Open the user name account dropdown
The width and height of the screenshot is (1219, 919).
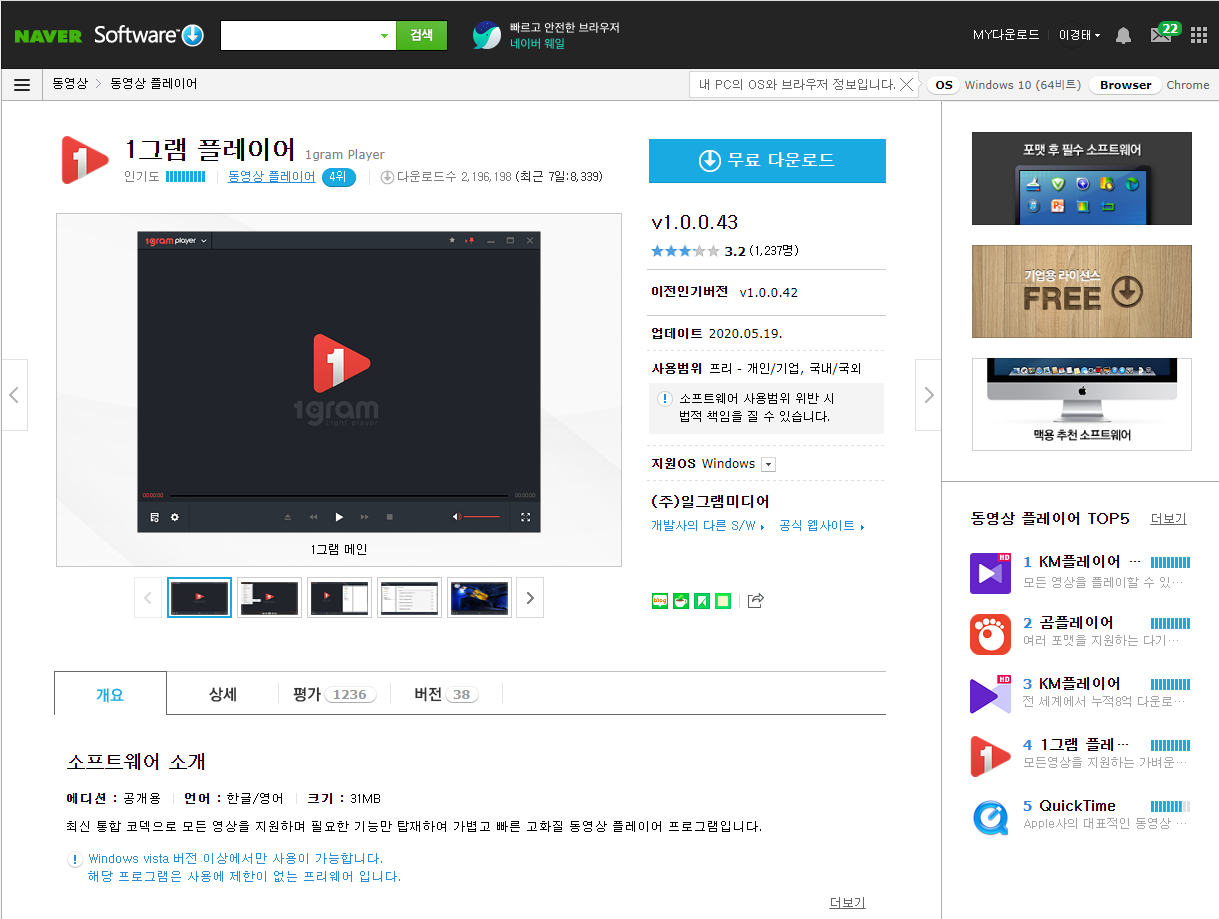coord(1079,35)
